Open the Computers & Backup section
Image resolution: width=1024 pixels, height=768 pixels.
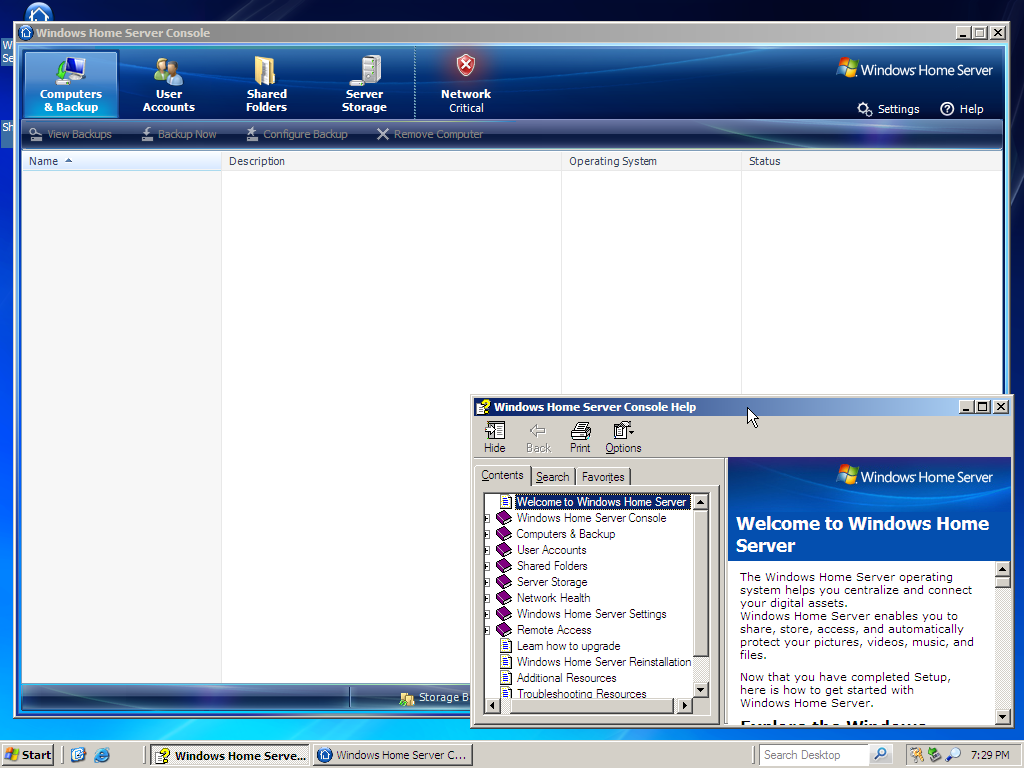[x=70, y=85]
